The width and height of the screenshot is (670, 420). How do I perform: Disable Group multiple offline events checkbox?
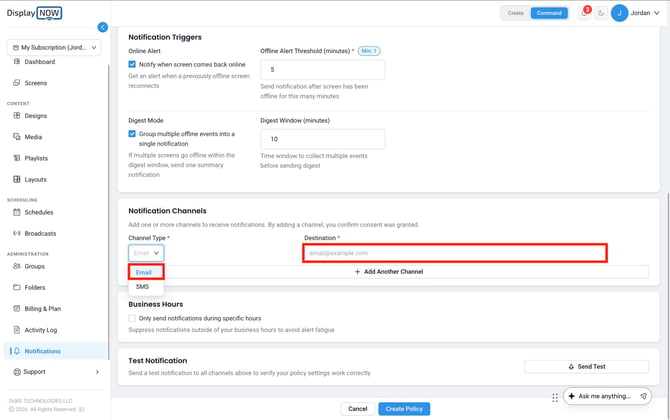coord(132,134)
